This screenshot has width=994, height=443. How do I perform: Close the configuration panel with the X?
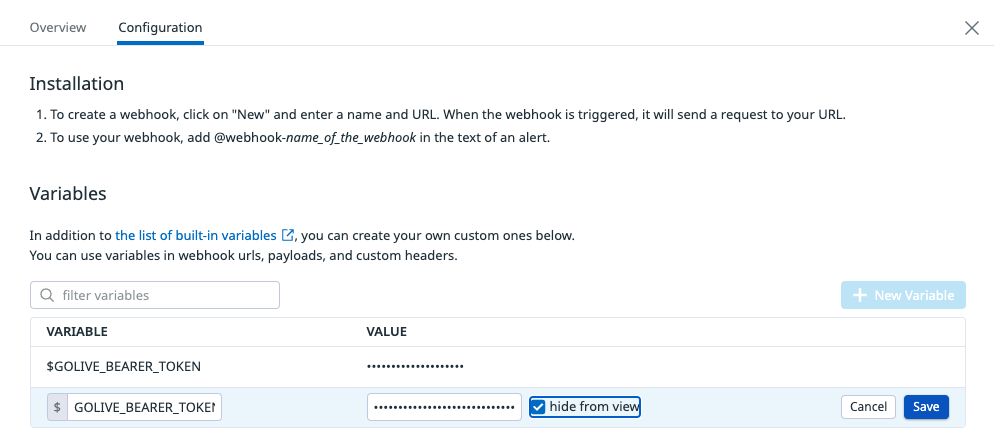point(971,28)
